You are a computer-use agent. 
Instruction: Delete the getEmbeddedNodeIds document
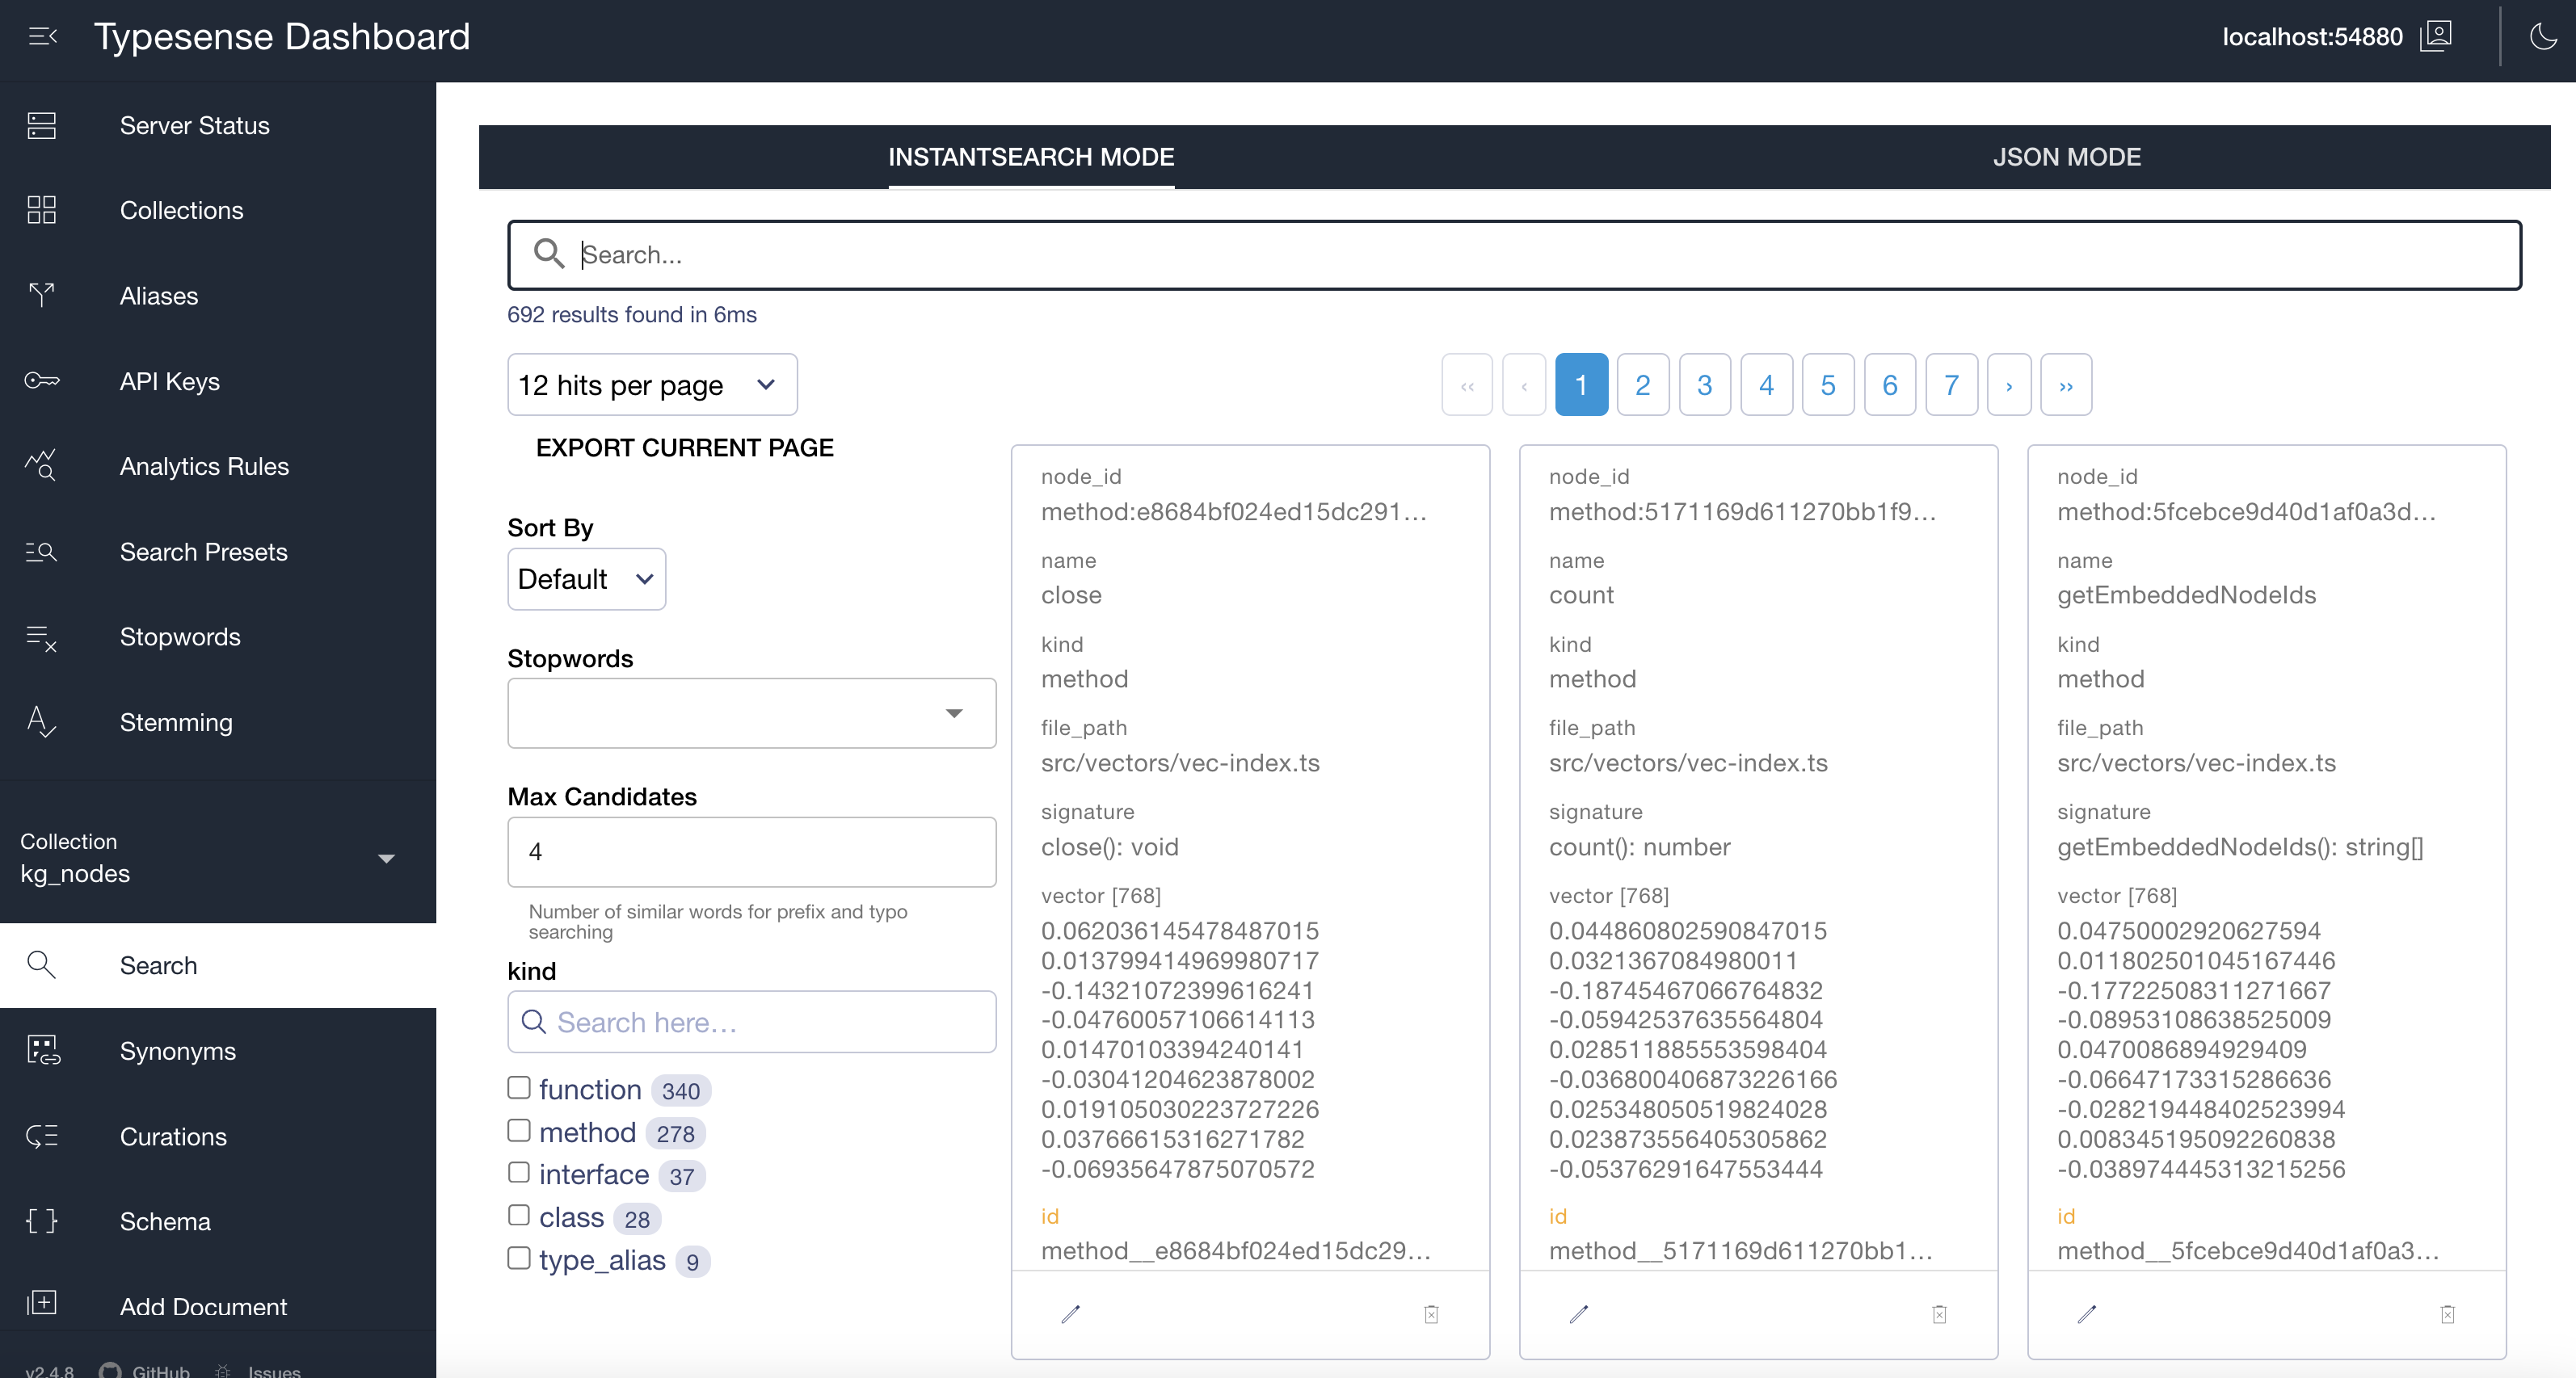pyautogui.click(x=2447, y=1314)
